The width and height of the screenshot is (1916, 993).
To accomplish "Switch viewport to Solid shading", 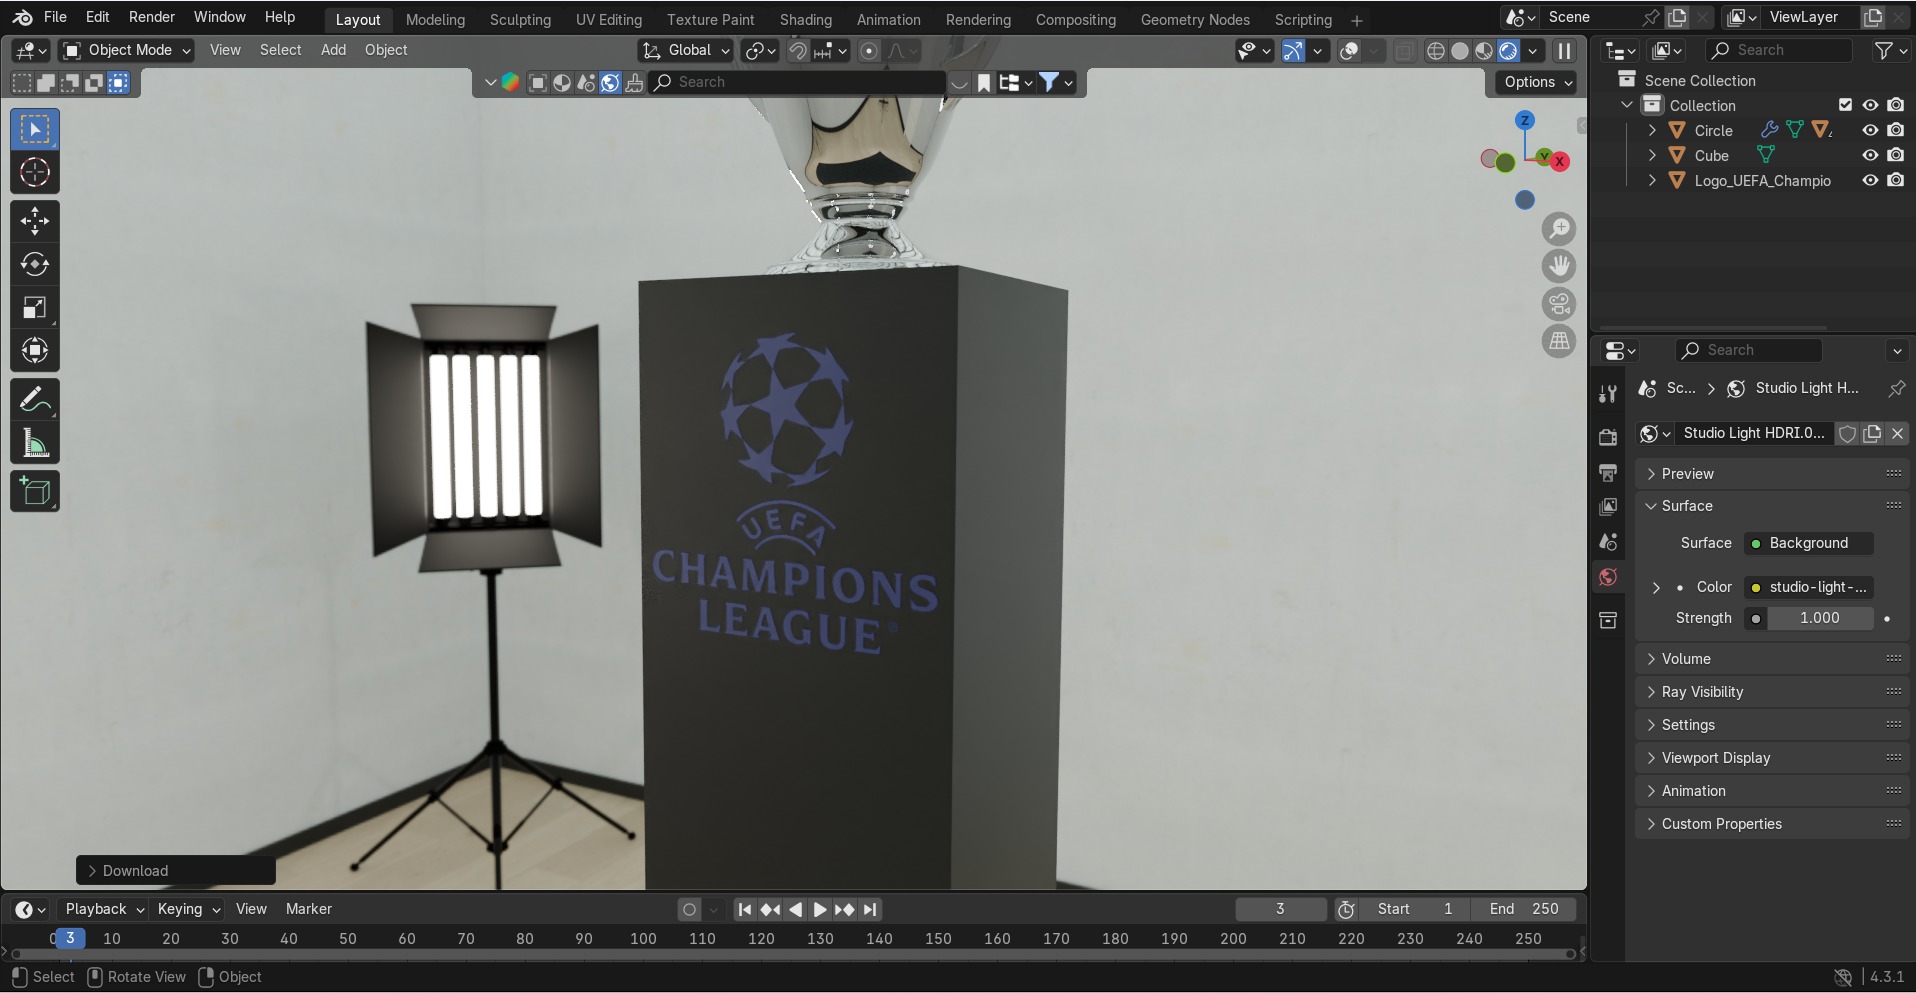I will pyautogui.click(x=1460, y=51).
